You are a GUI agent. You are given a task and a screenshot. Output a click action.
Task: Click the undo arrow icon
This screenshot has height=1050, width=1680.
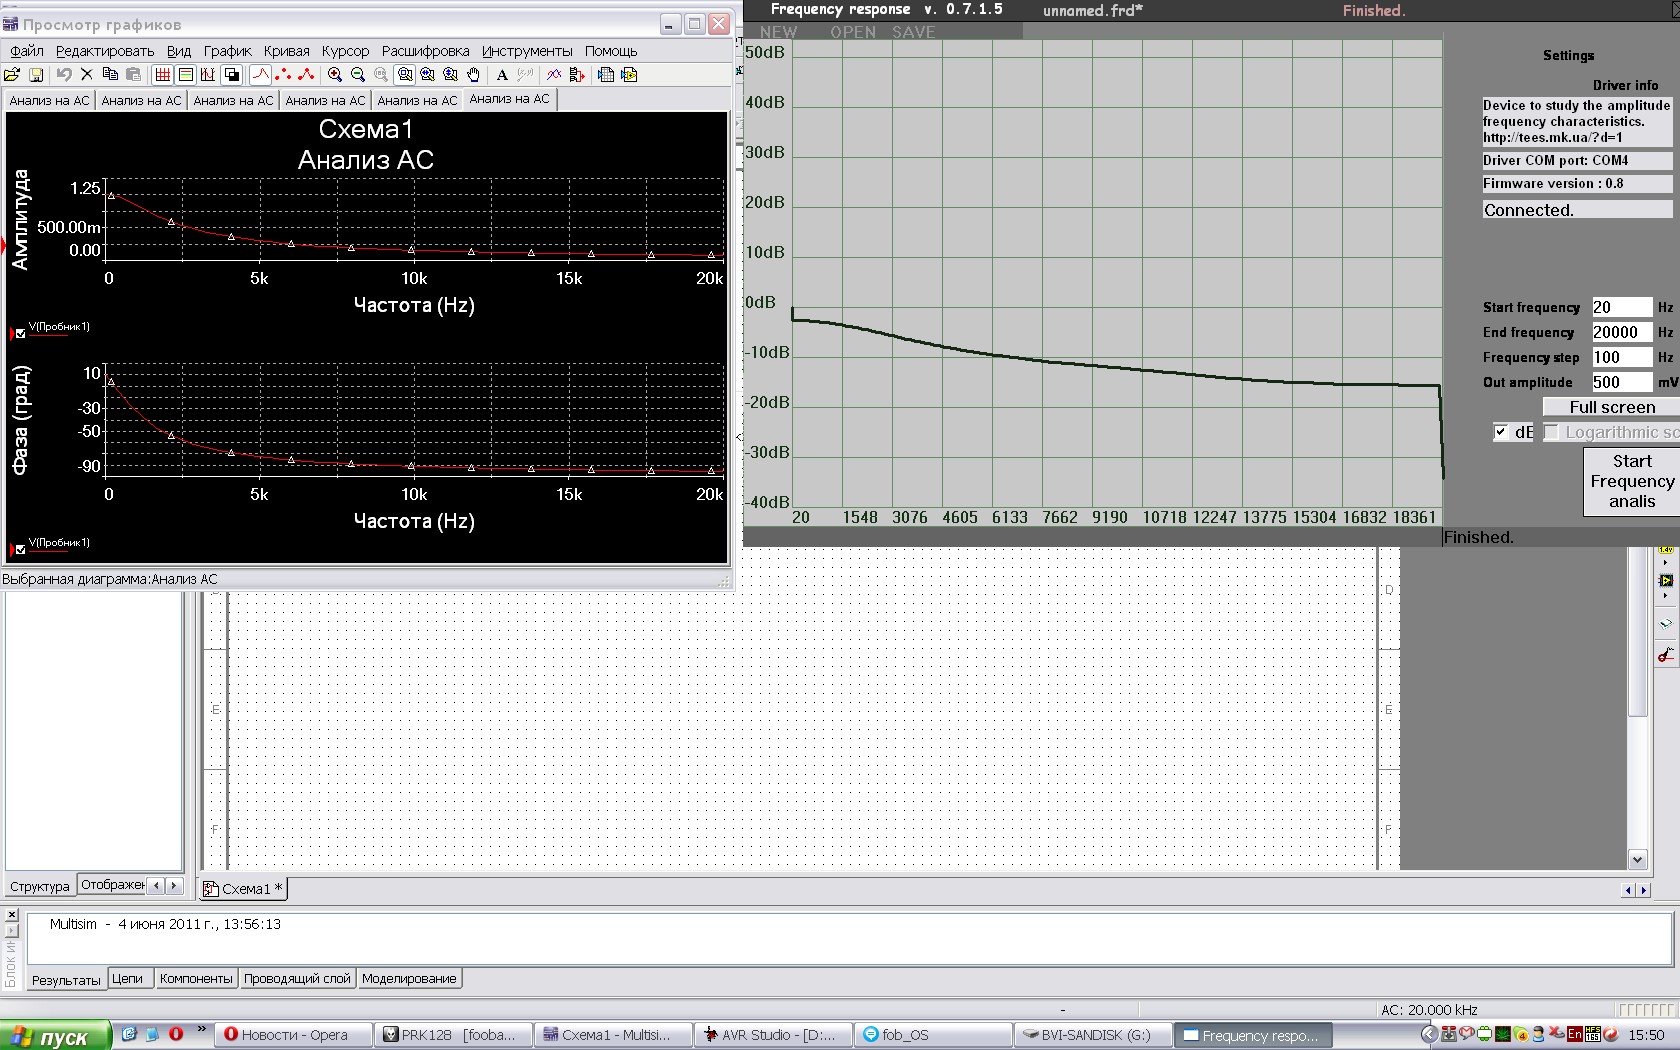coord(63,75)
